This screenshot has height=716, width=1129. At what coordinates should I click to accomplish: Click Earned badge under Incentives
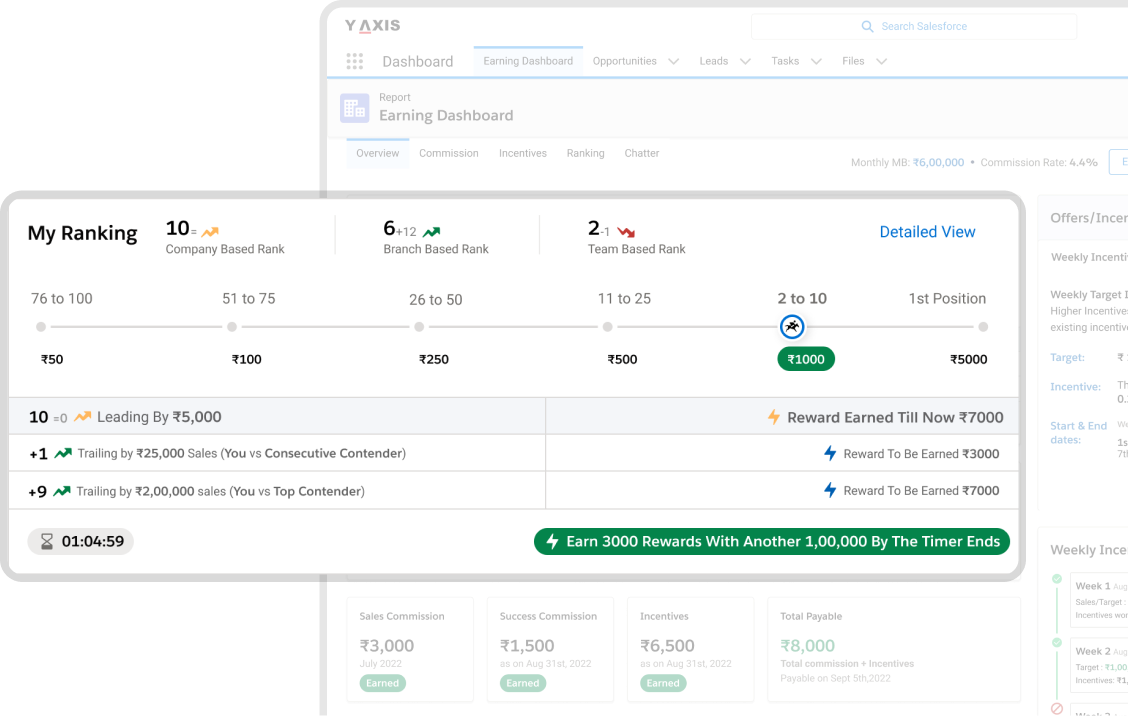pyautogui.click(x=663, y=683)
